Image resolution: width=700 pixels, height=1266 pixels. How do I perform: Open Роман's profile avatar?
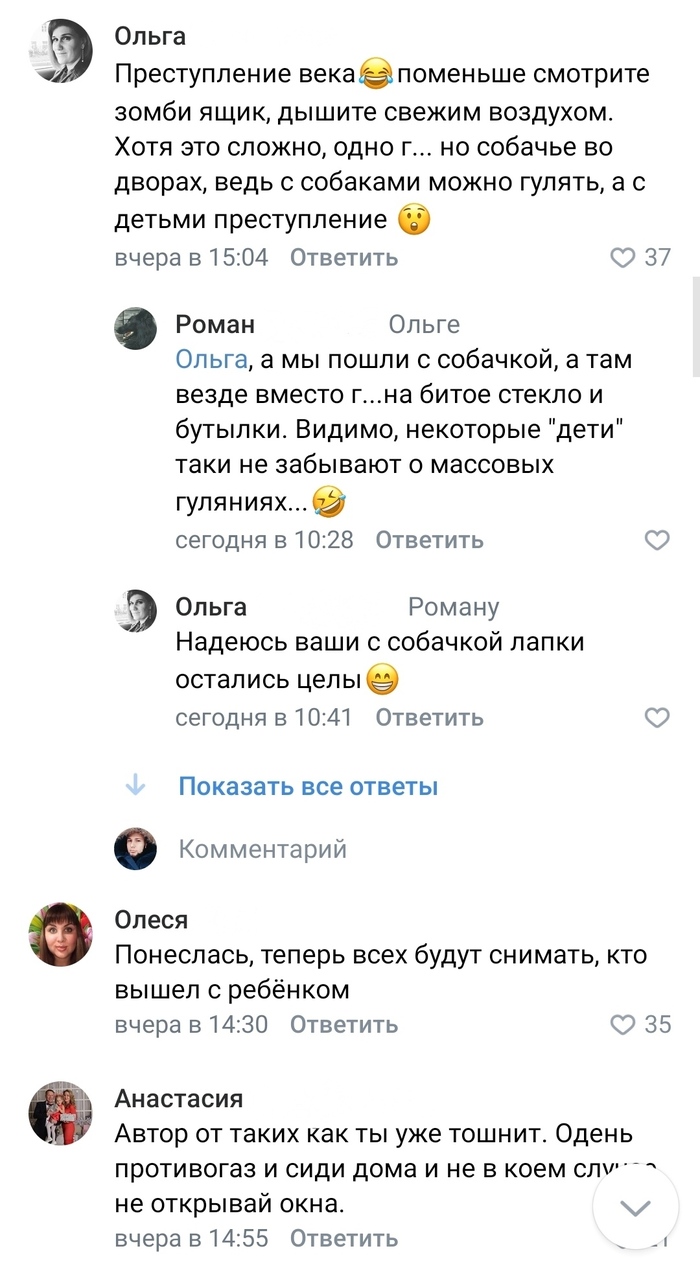135,328
